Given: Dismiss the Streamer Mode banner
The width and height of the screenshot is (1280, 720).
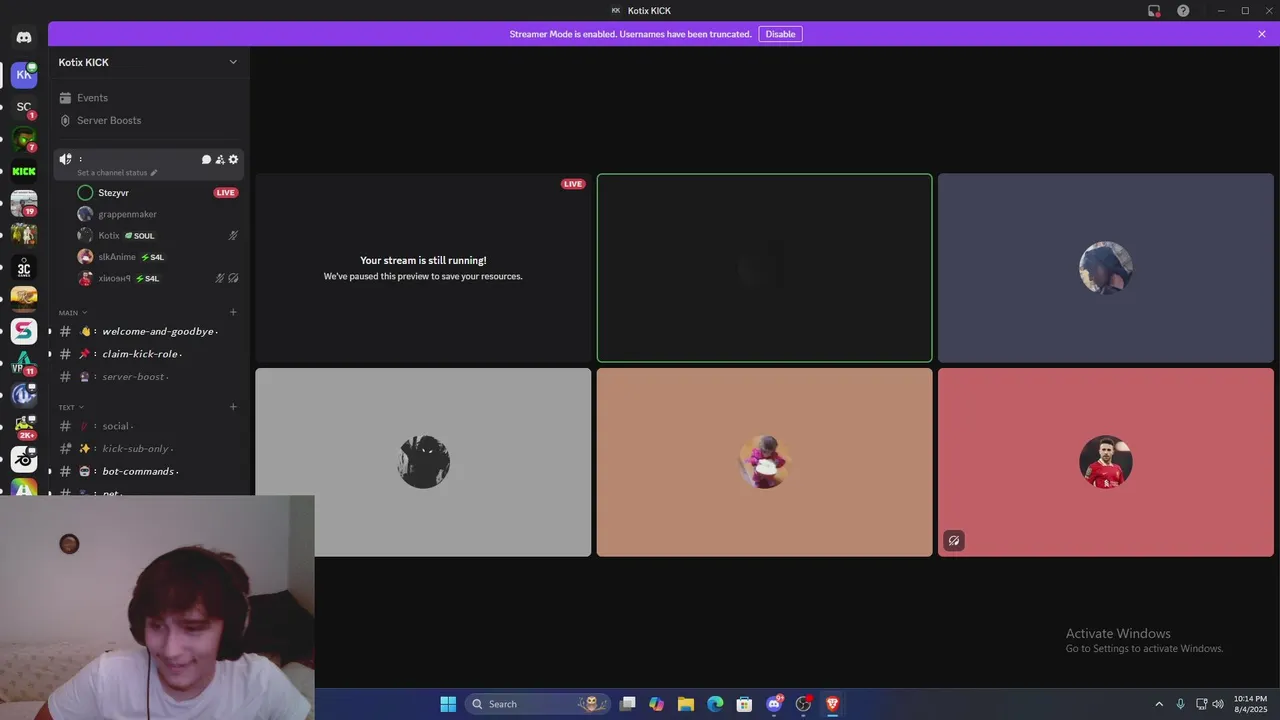Looking at the screenshot, I should [1262, 34].
